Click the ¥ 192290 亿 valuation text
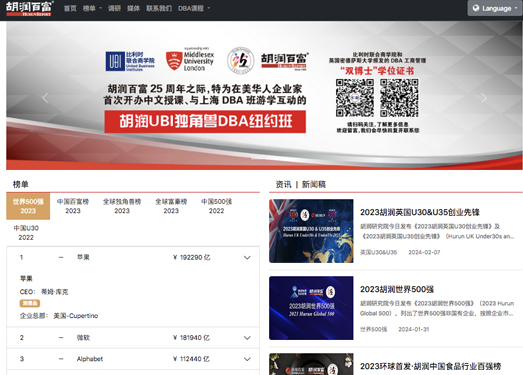 point(191,258)
